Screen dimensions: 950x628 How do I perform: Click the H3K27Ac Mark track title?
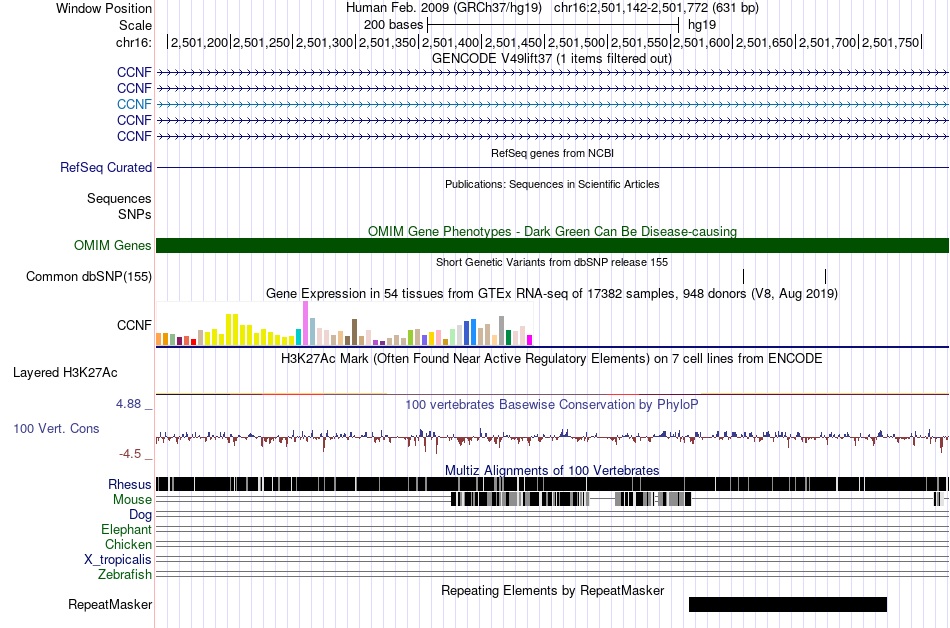coord(552,359)
